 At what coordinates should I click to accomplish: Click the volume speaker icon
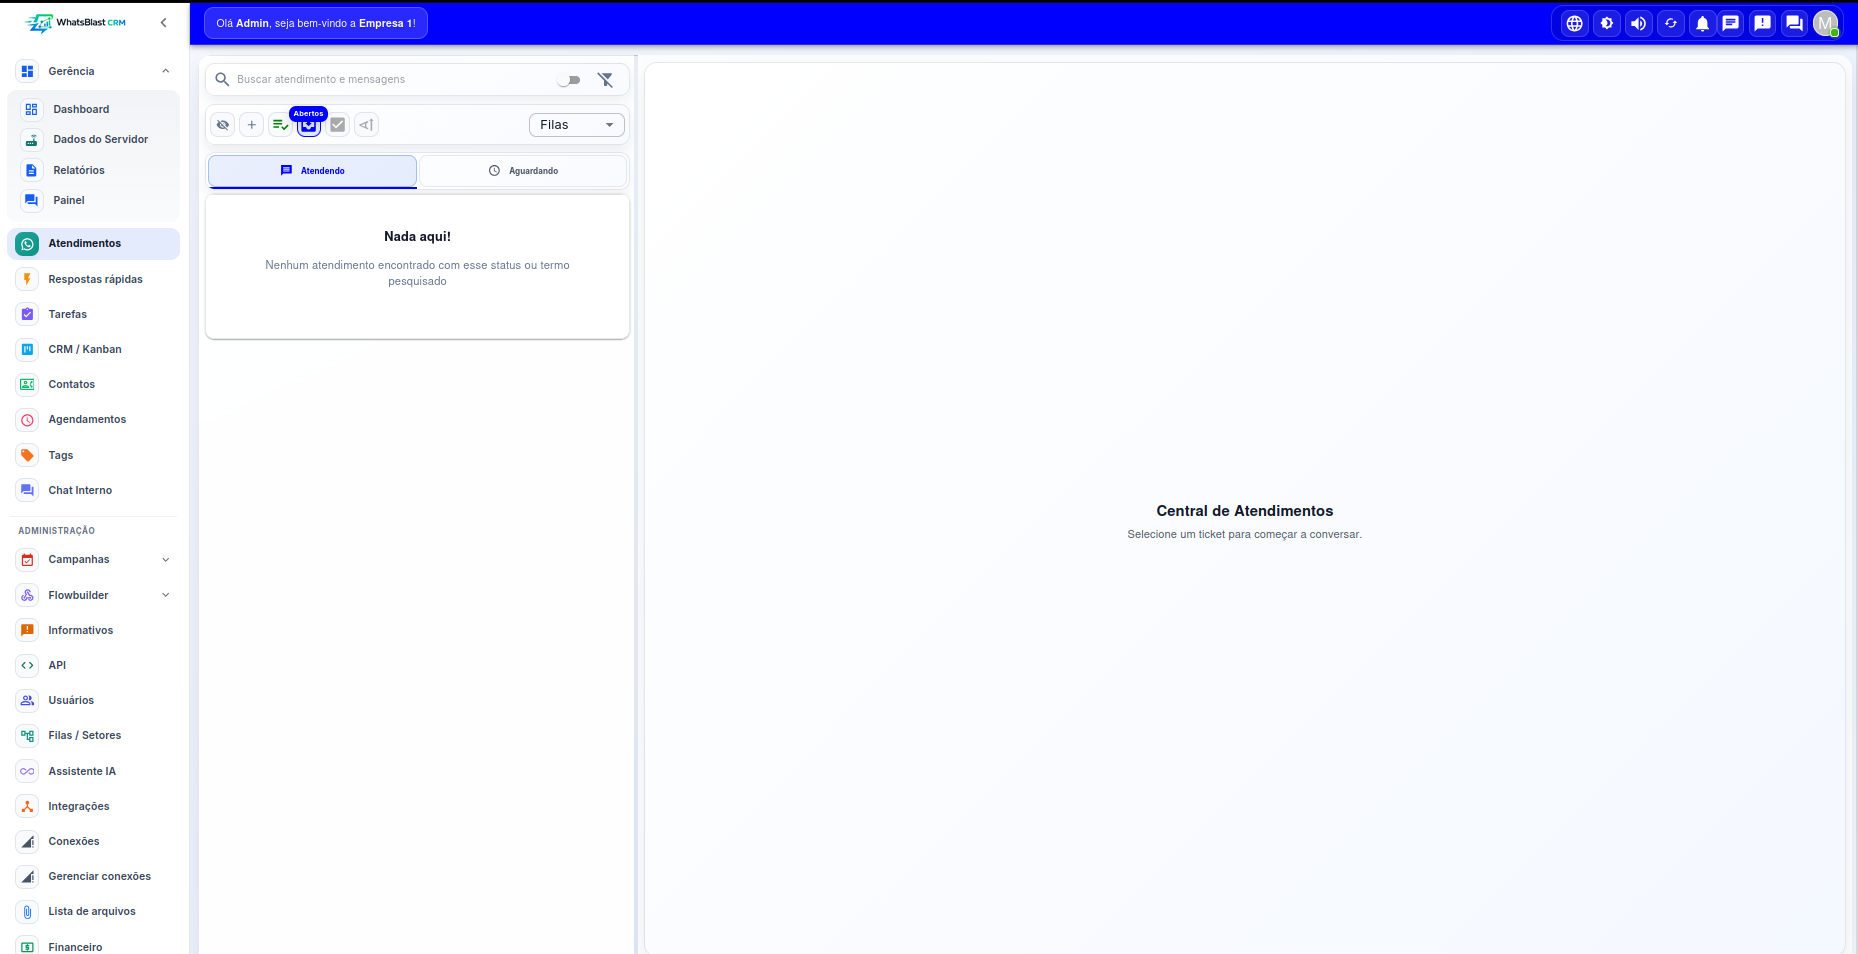tap(1639, 23)
